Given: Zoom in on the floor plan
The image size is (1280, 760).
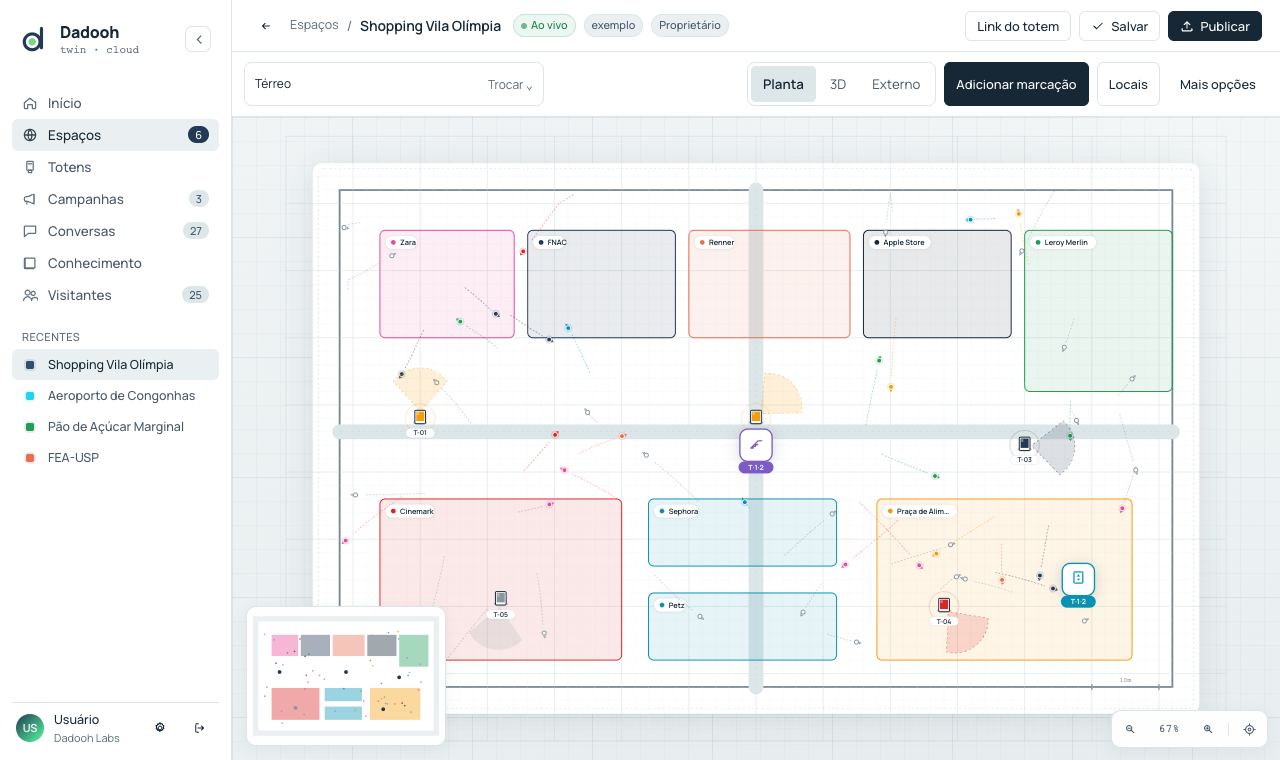Looking at the screenshot, I should [1208, 729].
